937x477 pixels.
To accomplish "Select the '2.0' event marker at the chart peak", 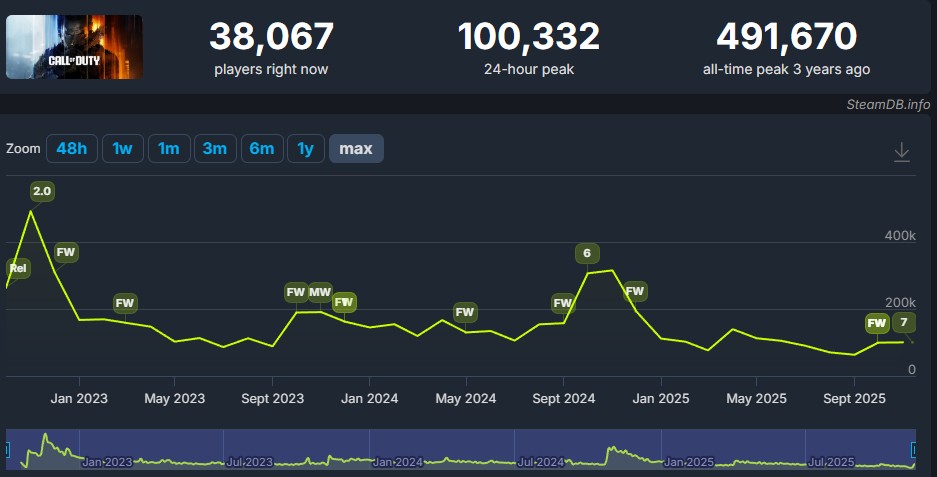I will point(42,190).
